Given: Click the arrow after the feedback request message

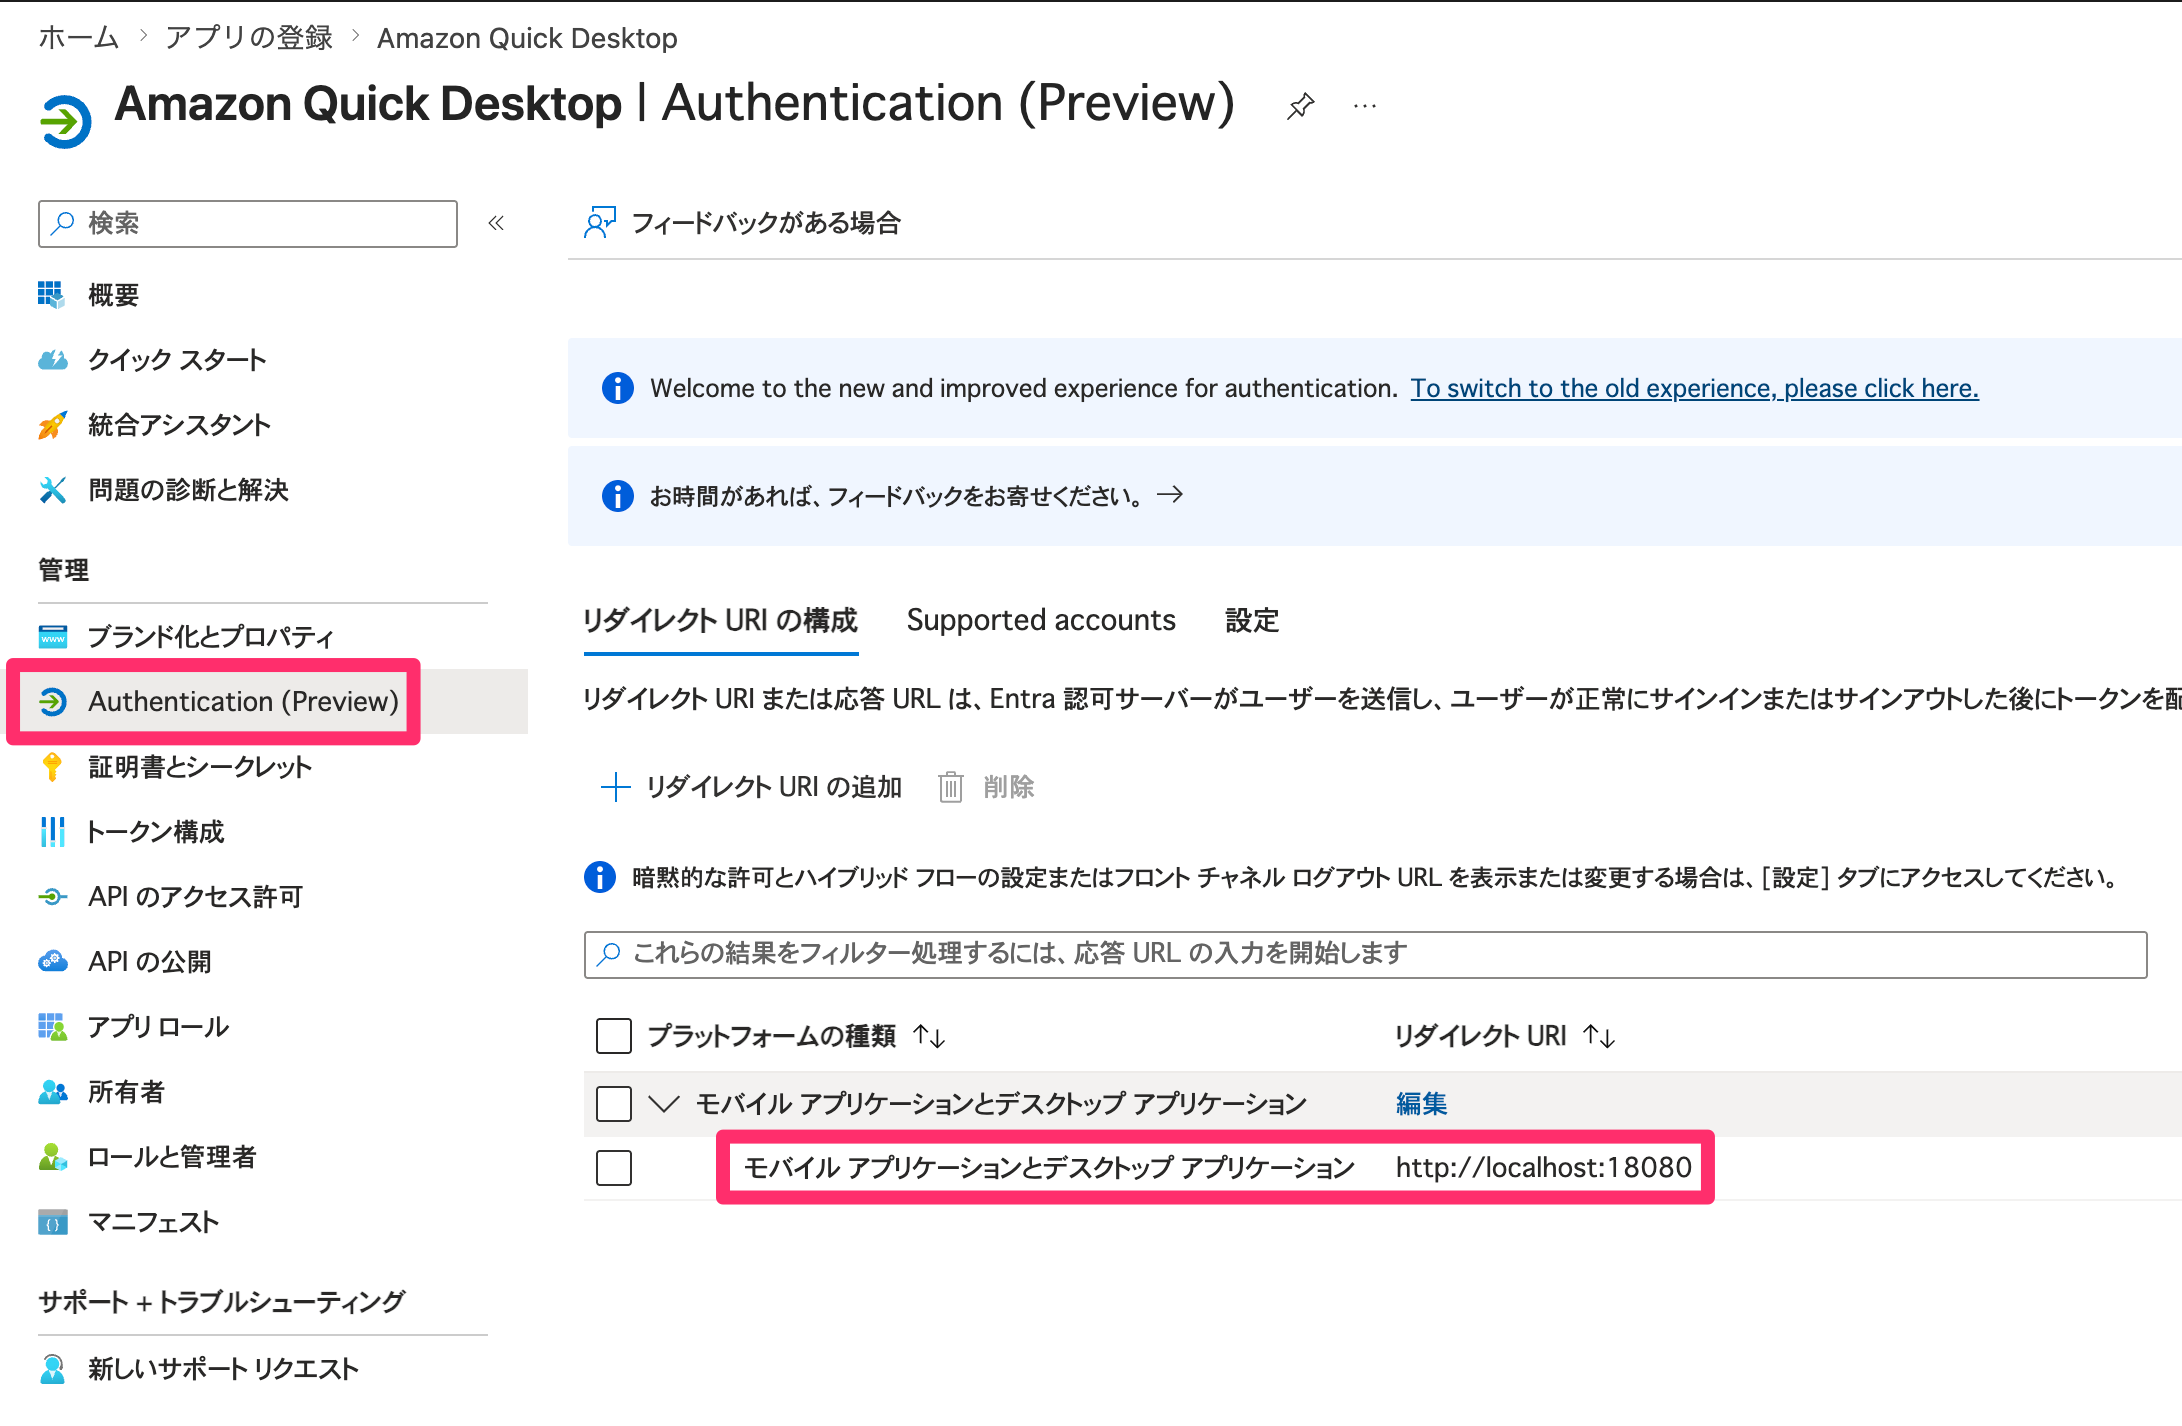Looking at the screenshot, I should (1170, 494).
